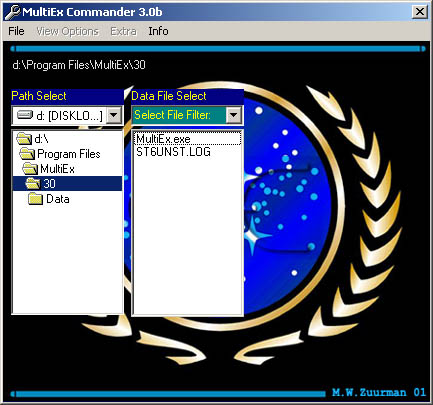Click the wrench application icon in title bar
433x405 pixels.
click(13, 12)
